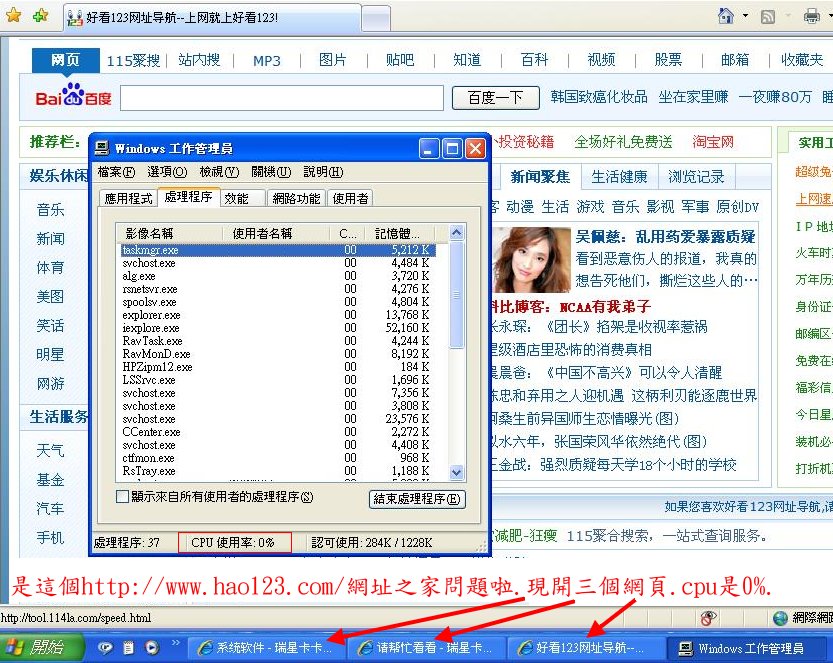
Task: Open the 生活健康 tab
Action: (619, 177)
